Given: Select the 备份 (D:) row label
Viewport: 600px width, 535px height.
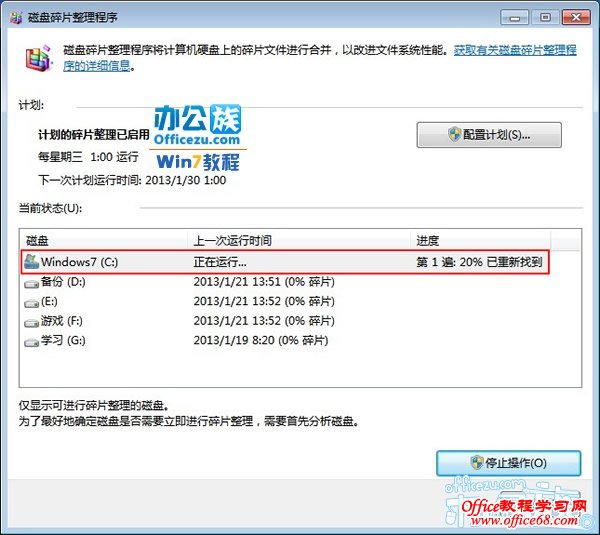Looking at the screenshot, I should click(x=63, y=282).
